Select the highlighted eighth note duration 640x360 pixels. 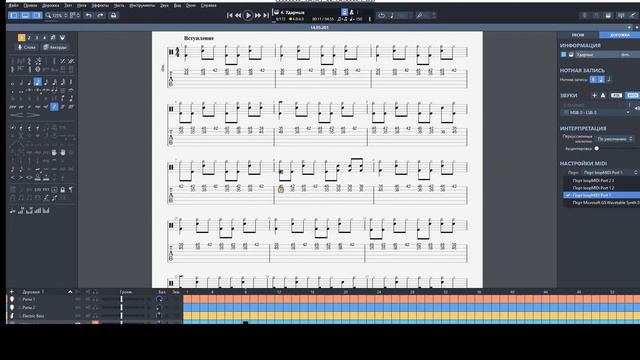(38, 82)
